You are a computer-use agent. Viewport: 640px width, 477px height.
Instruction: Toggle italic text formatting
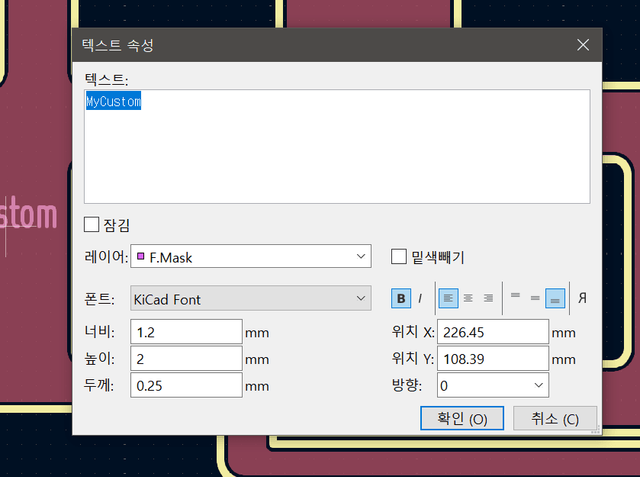[x=420, y=298]
